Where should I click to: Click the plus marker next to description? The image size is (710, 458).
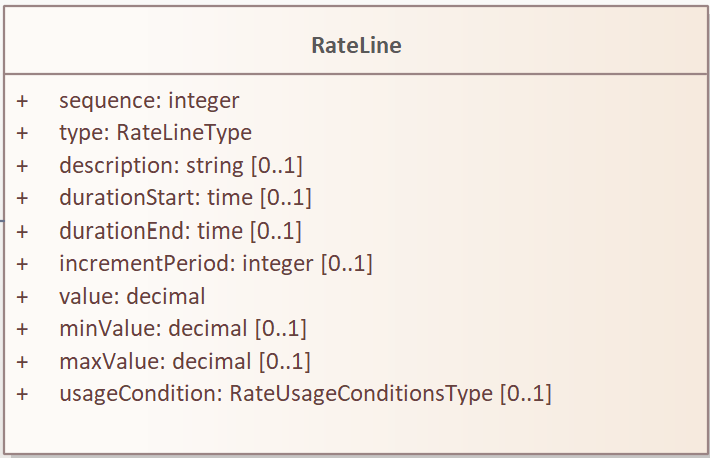coord(22,165)
